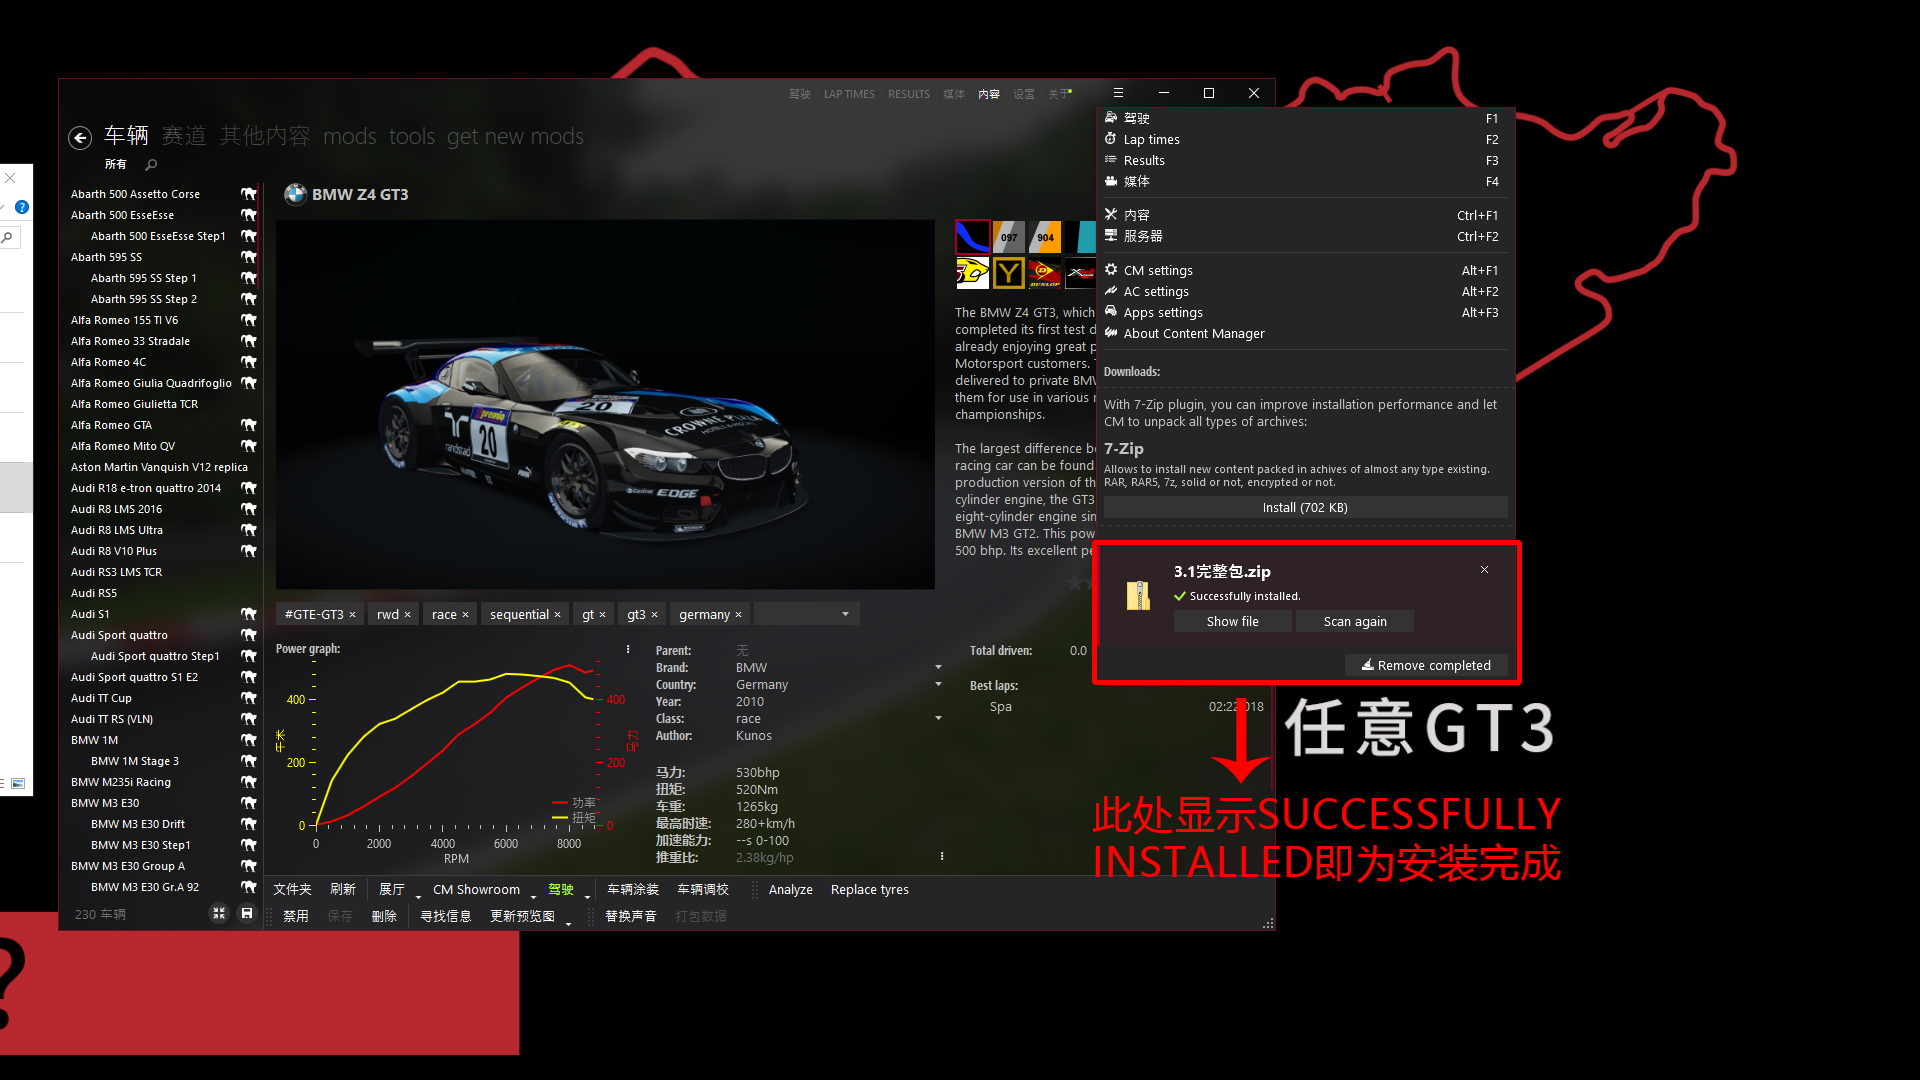Remove the sequential tag

click(557, 615)
